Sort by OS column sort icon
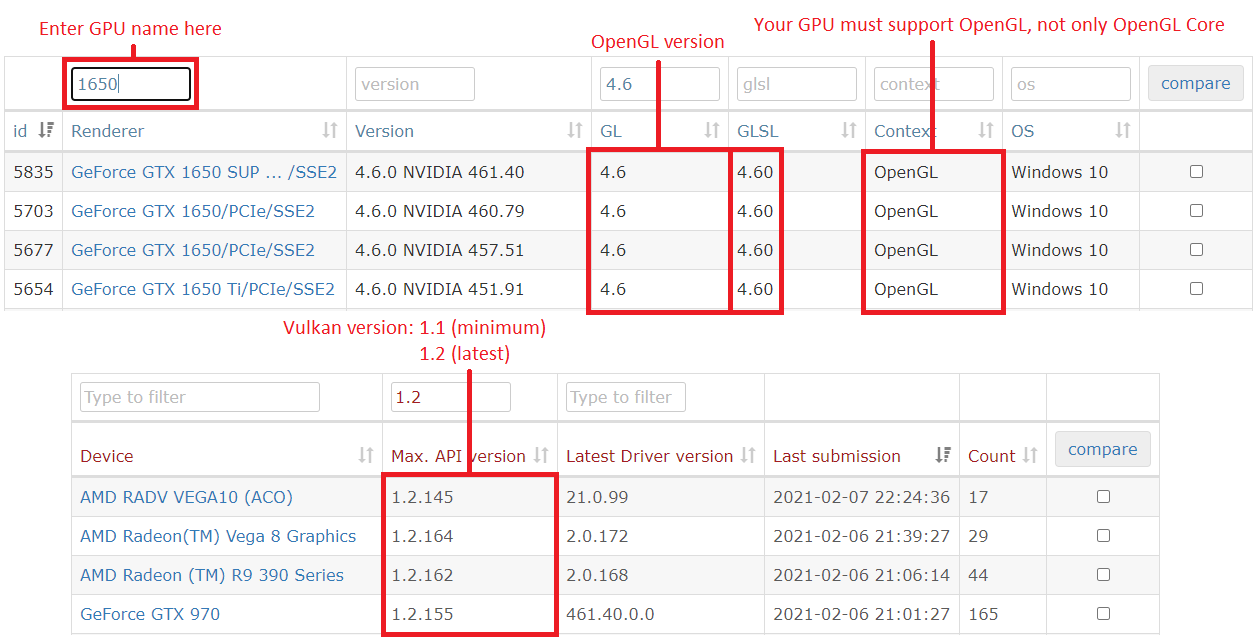The height and width of the screenshot is (640, 1257). 1123,130
